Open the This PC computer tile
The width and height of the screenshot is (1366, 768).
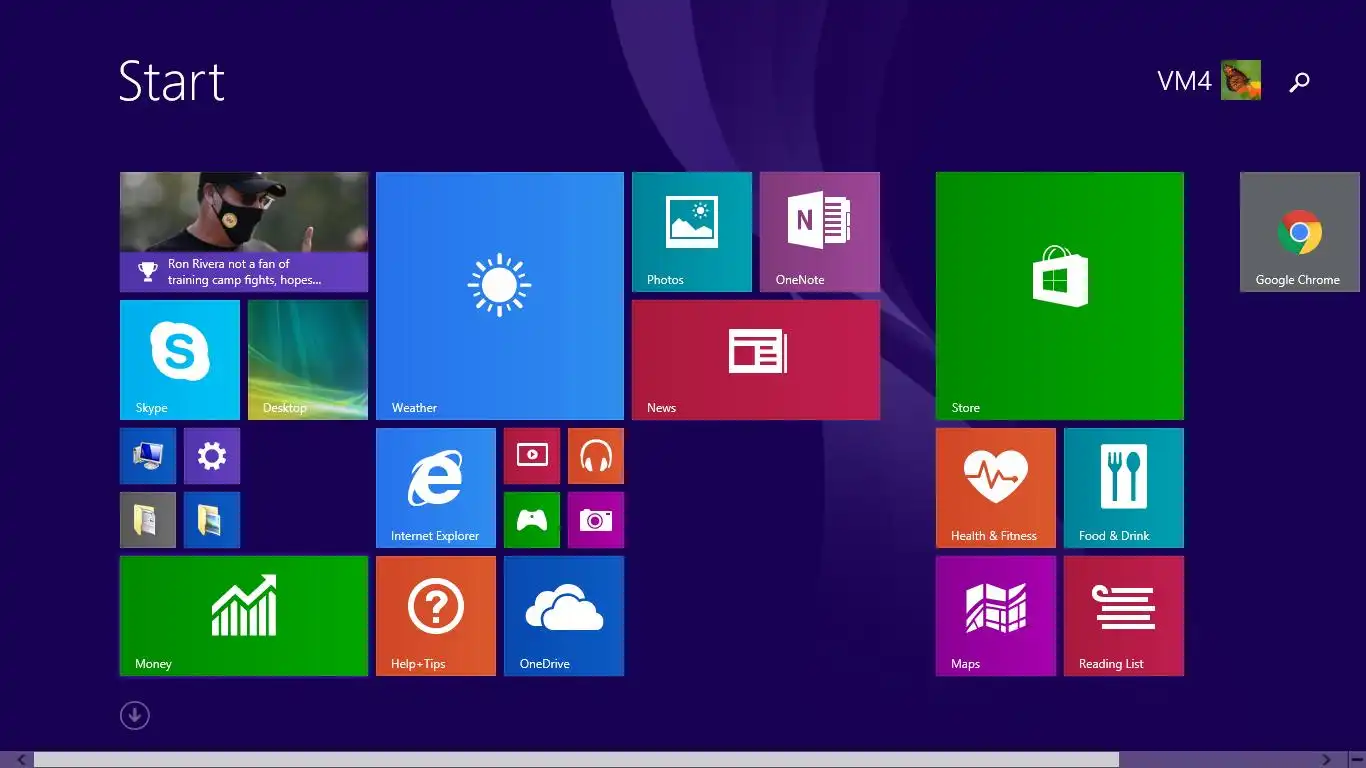pos(148,456)
